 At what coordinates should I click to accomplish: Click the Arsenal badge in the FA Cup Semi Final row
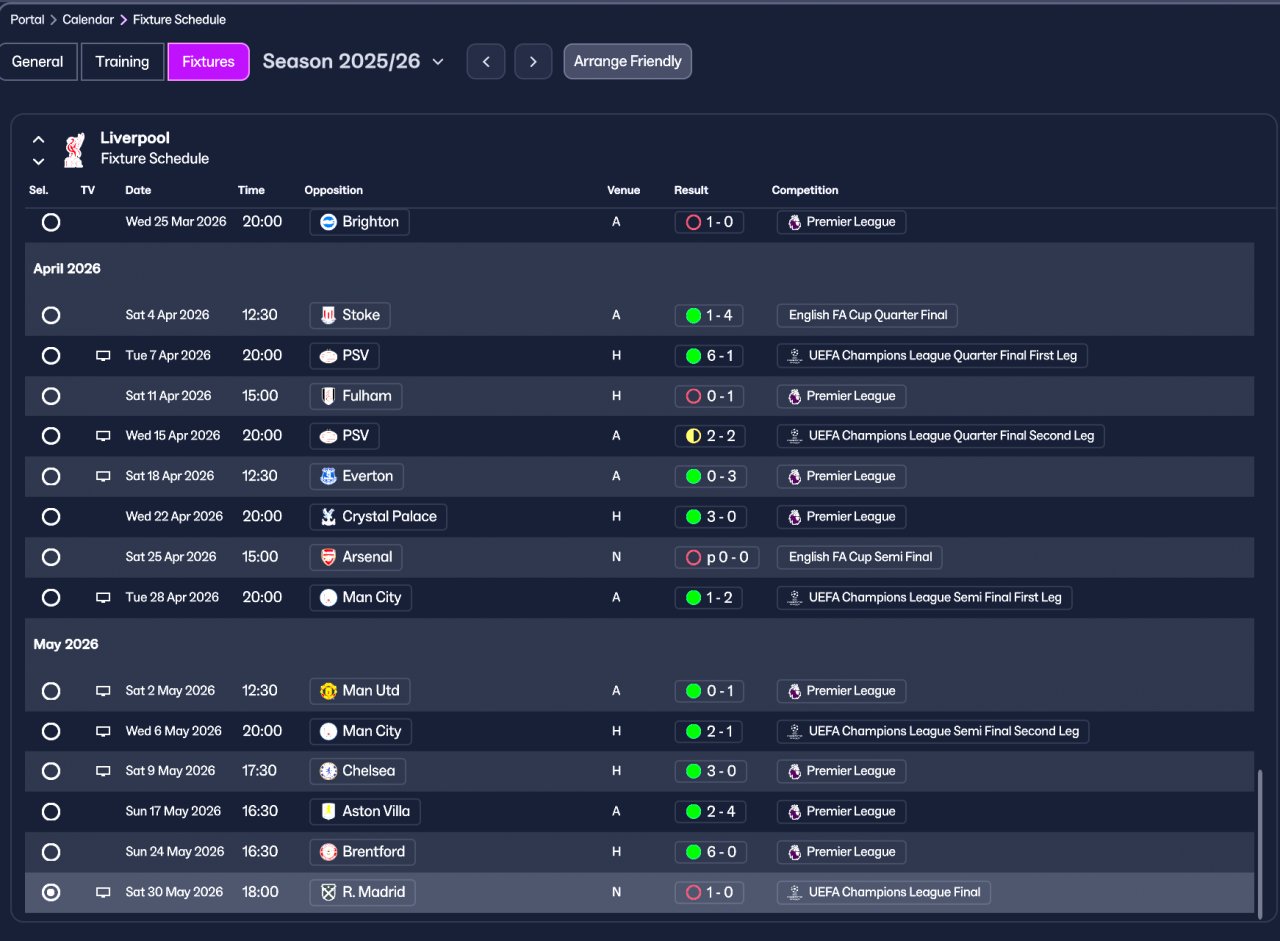pos(328,557)
